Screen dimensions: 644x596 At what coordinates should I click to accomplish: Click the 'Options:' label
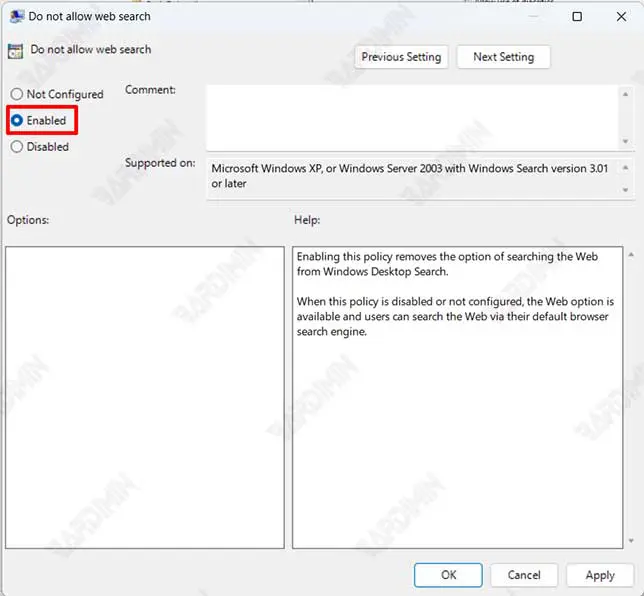click(28, 220)
